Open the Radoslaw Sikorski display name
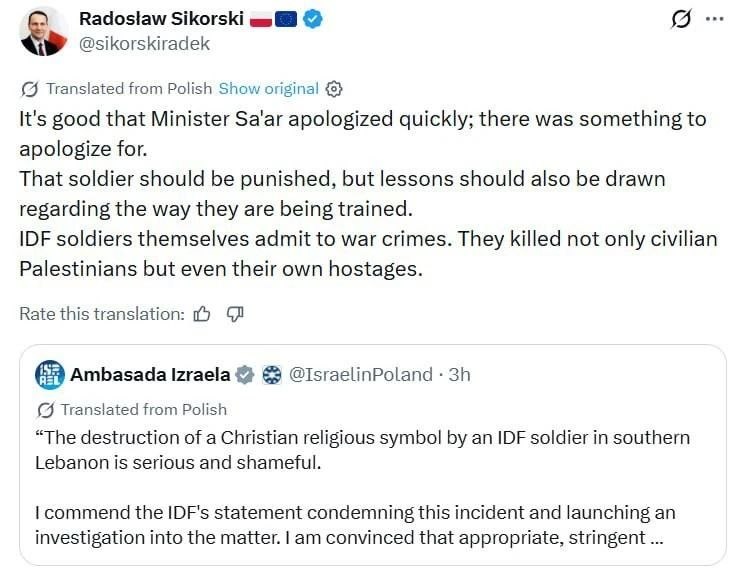Viewport: 743px width, 582px height. coord(159,20)
